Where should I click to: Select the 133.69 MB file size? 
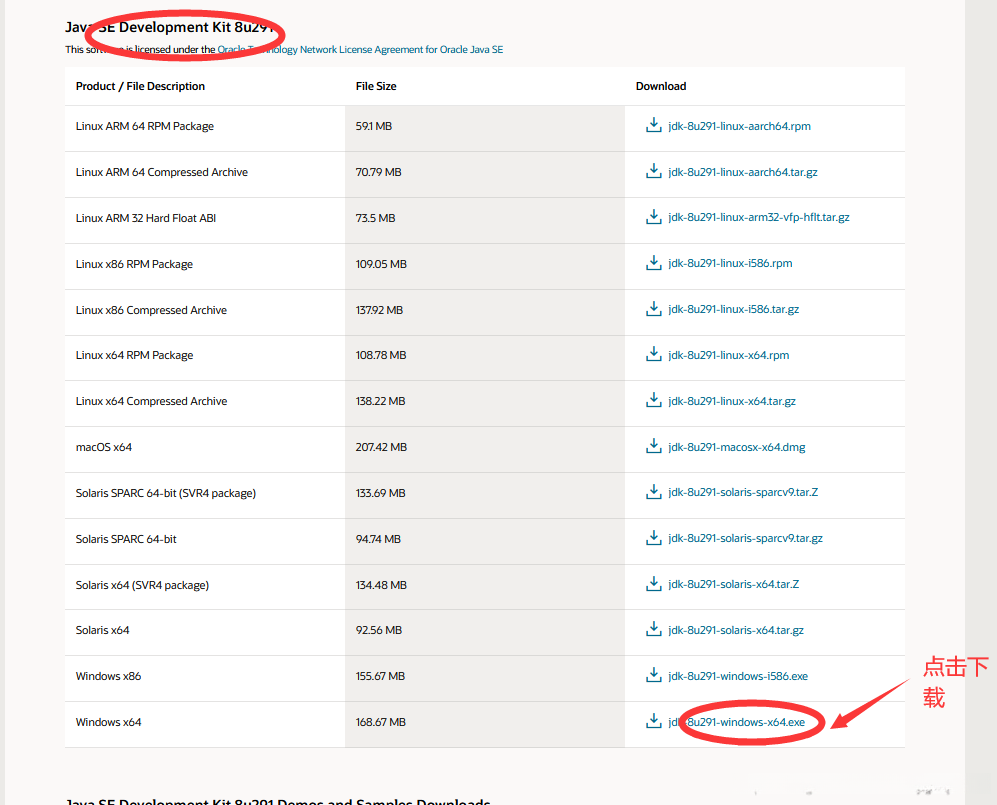pyautogui.click(x=380, y=493)
